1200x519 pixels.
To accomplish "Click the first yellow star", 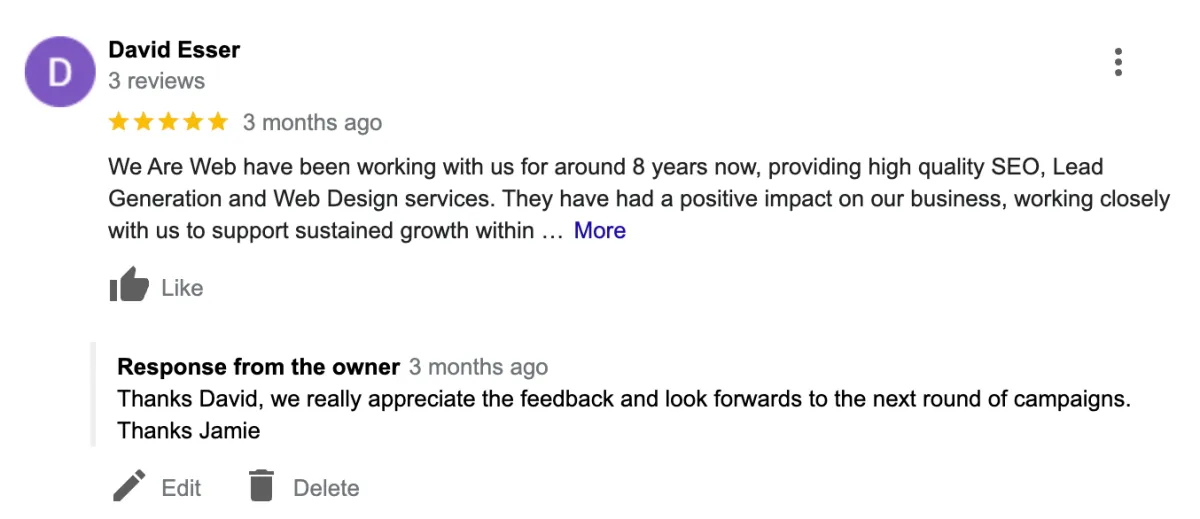I will click(119, 122).
